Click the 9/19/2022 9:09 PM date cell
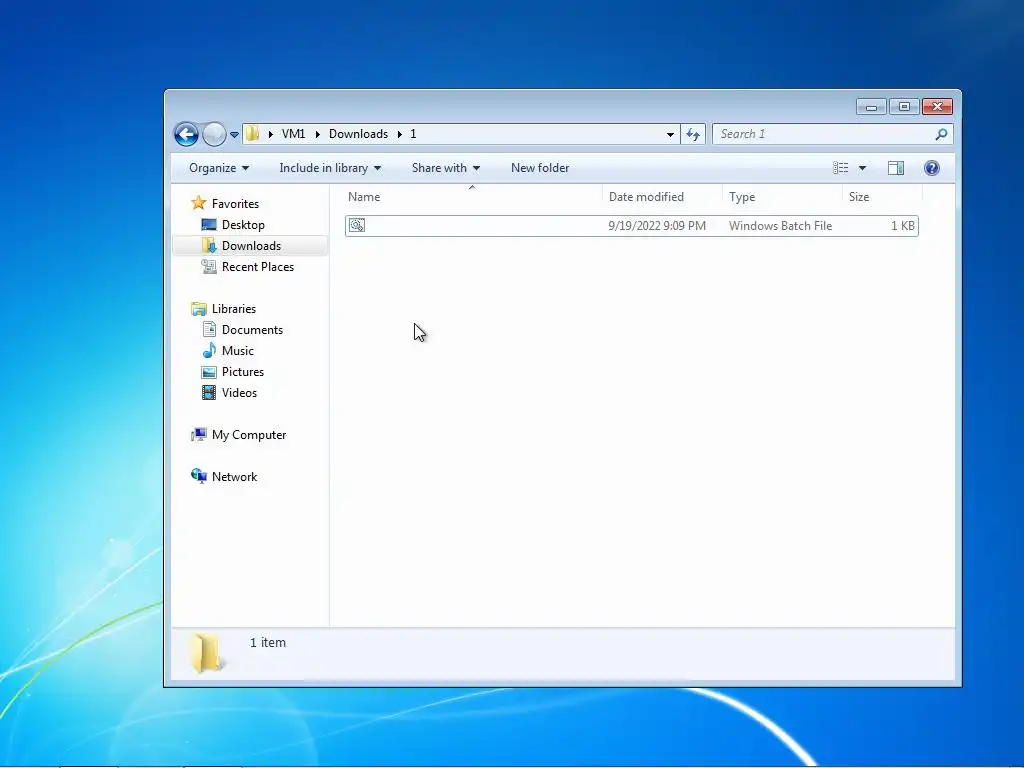The height and width of the screenshot is (768, 1024). coord(657,226)
